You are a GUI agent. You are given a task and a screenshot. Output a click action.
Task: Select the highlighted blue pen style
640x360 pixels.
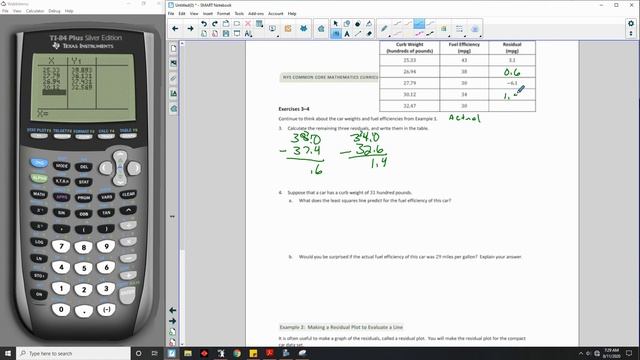click(x=419, y=24)
